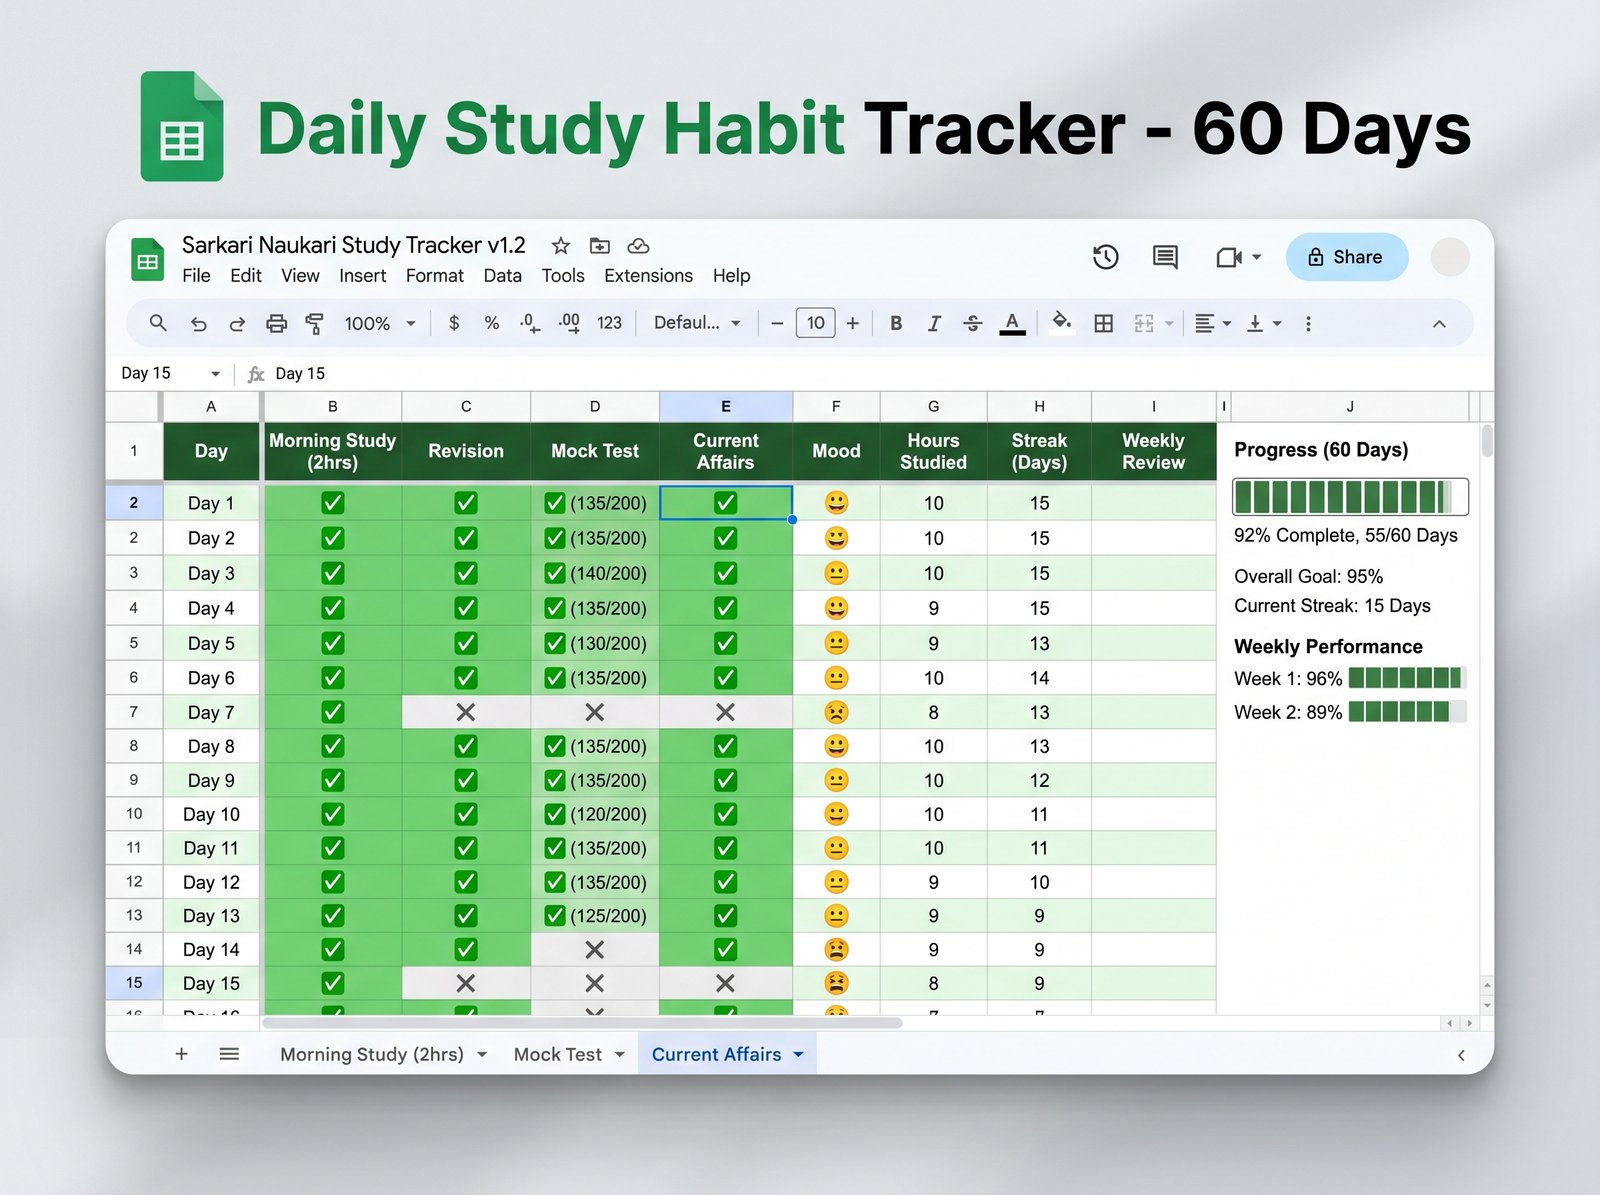
Task: Open the font family dropdown
Action: (697, 323)
